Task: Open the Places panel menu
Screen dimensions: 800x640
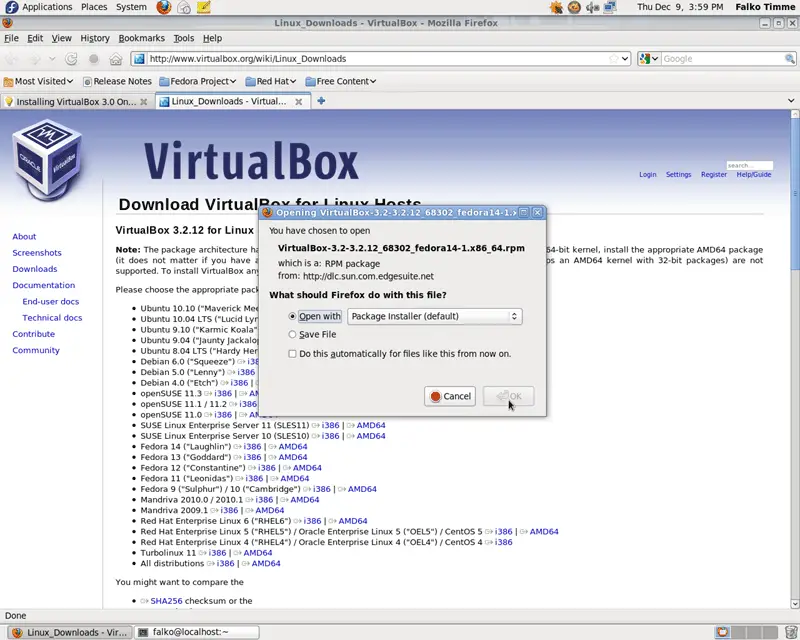Action: pos(94,7)
